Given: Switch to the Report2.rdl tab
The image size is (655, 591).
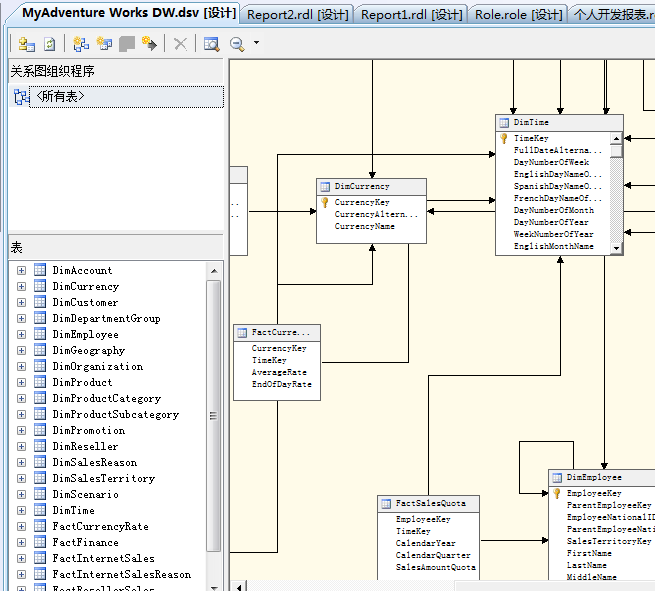Looking at the screenshot, I should coord(297,15).
